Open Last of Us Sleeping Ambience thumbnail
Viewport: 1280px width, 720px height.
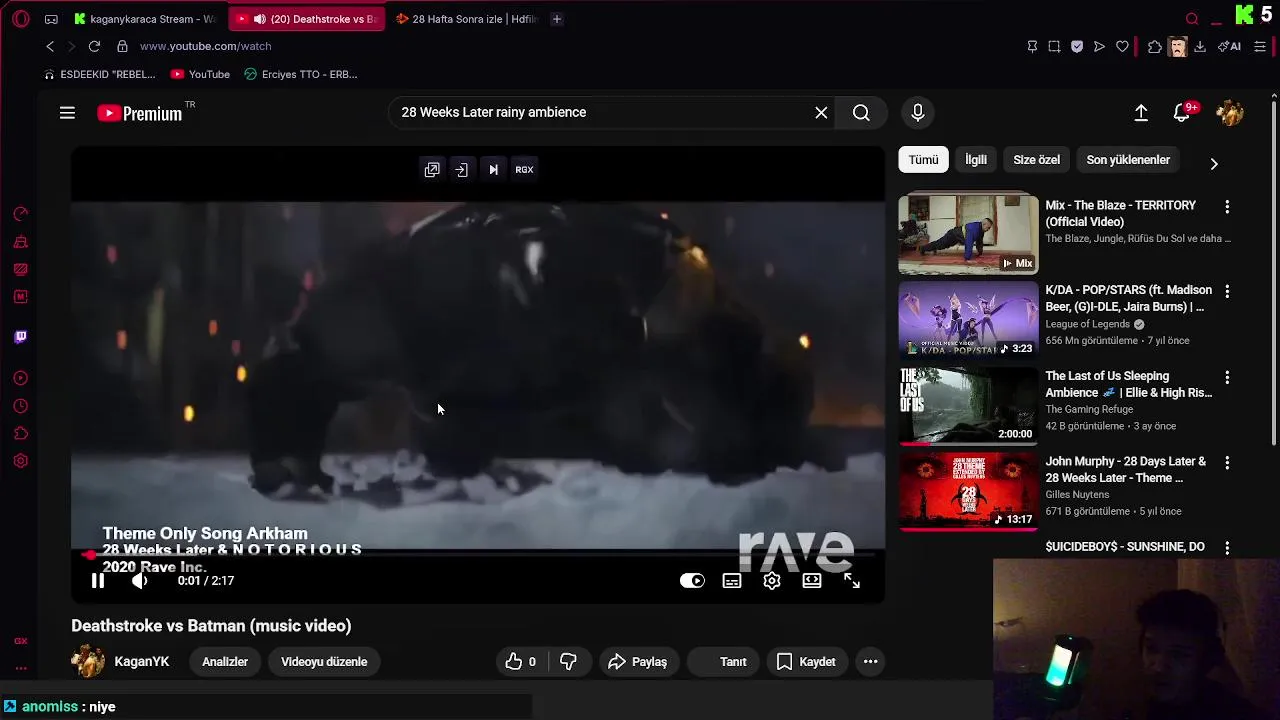pos(968,405)
